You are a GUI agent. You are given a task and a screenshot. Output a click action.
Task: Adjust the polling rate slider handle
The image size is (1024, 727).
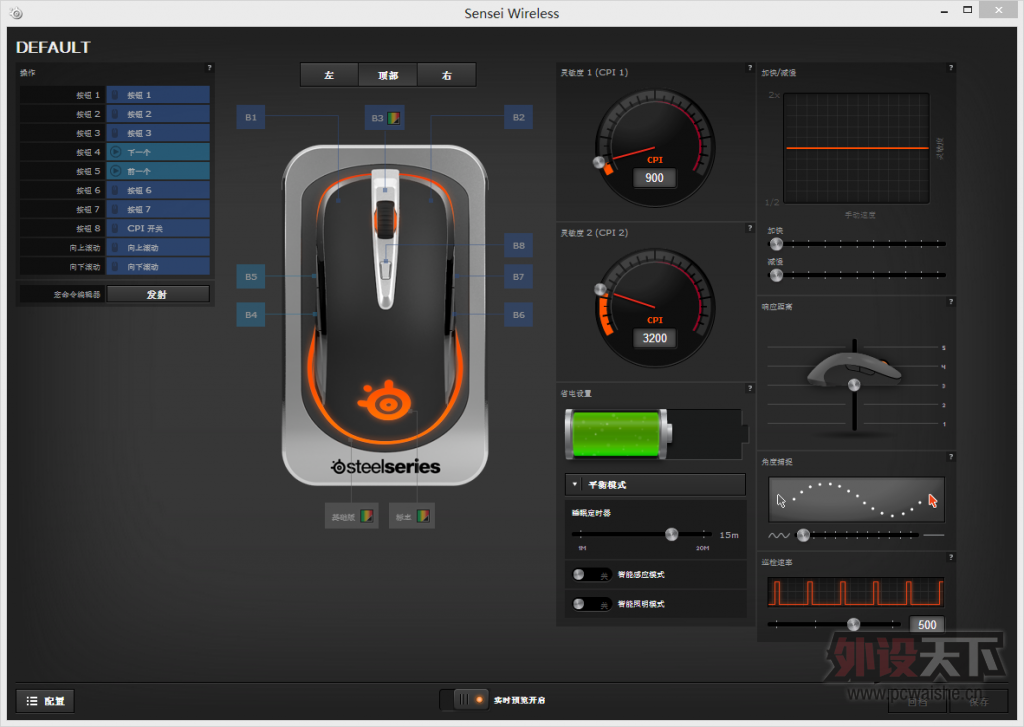point(853,624)
